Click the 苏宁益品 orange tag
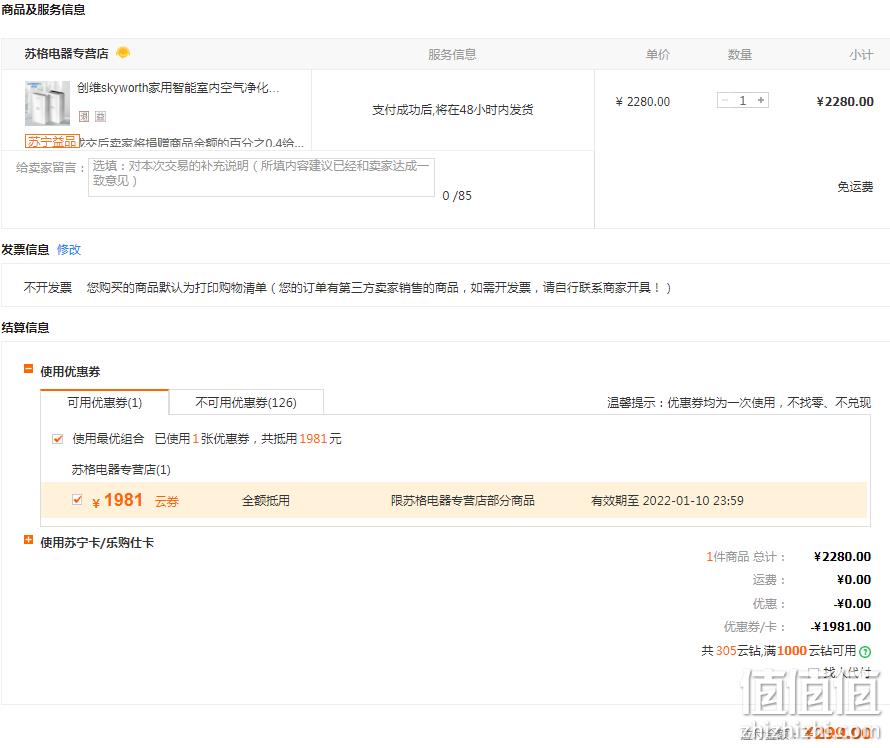Viewport: 890px width, 748px height. 52,141
